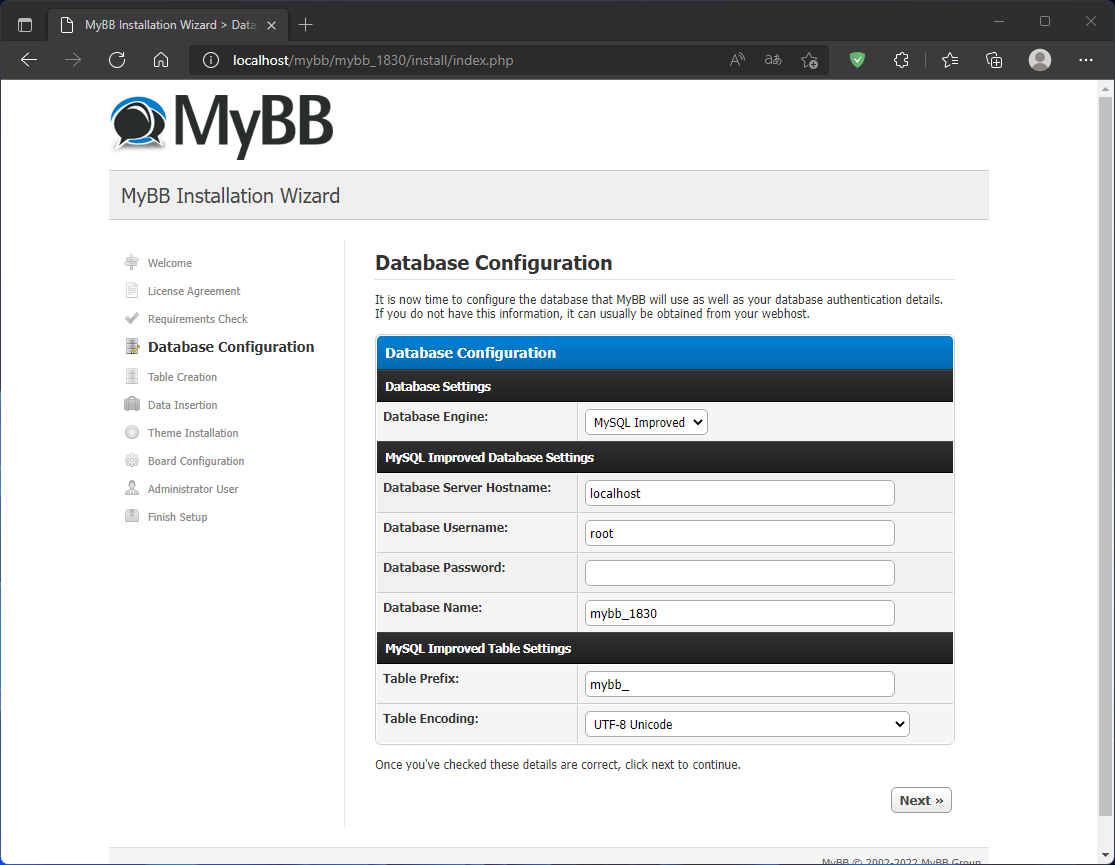Close the MyBB Installation Wizard tab
Screen dimensions: 1115x865
(x=272, y=25)
